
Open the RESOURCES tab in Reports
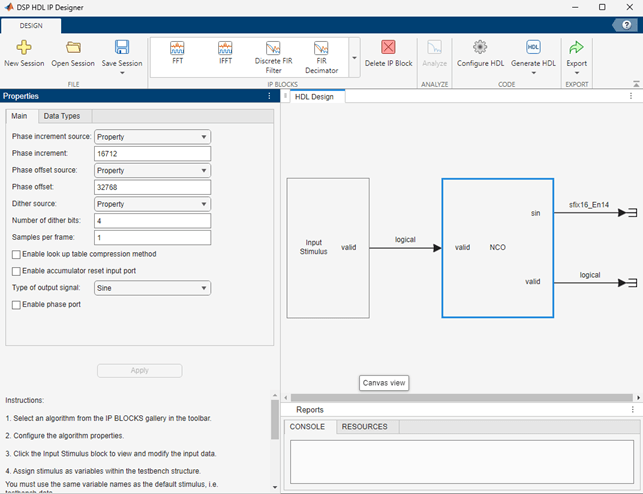pyautogui.click(x=364, y=427)
